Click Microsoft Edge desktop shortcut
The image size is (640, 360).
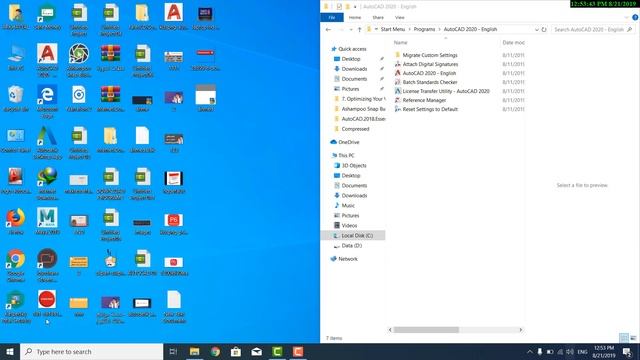coord(47,102)
